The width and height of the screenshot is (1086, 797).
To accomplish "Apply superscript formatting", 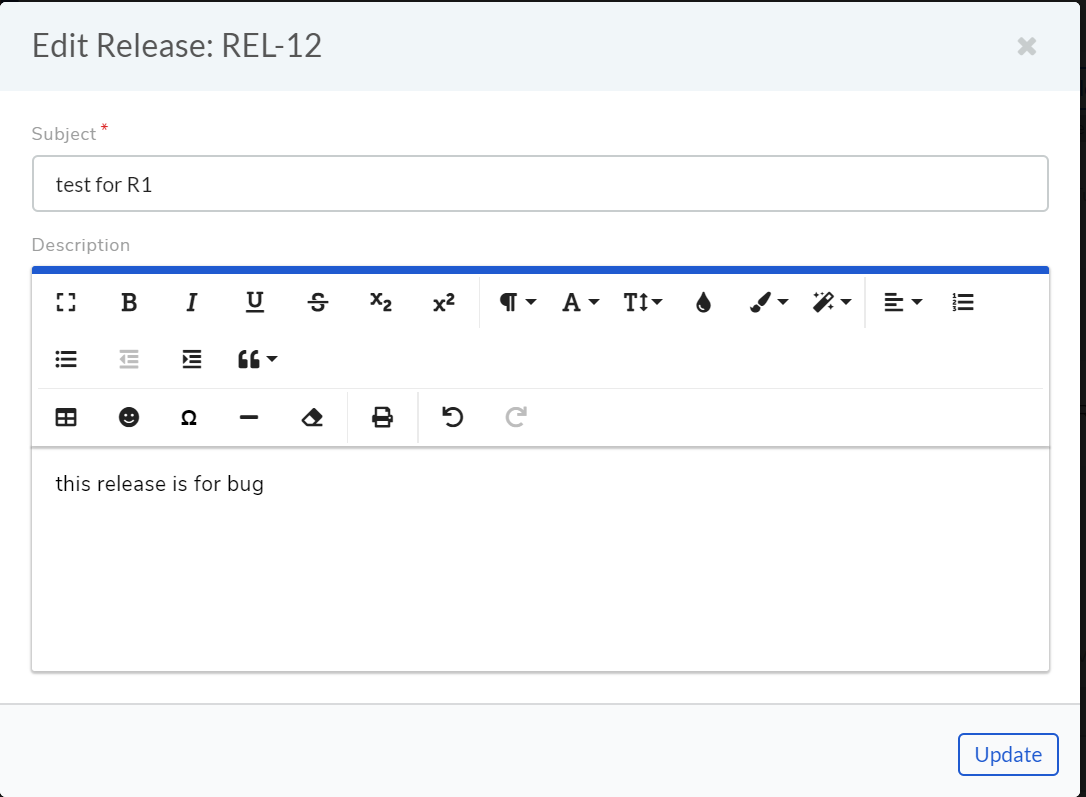I will (444, 303).
